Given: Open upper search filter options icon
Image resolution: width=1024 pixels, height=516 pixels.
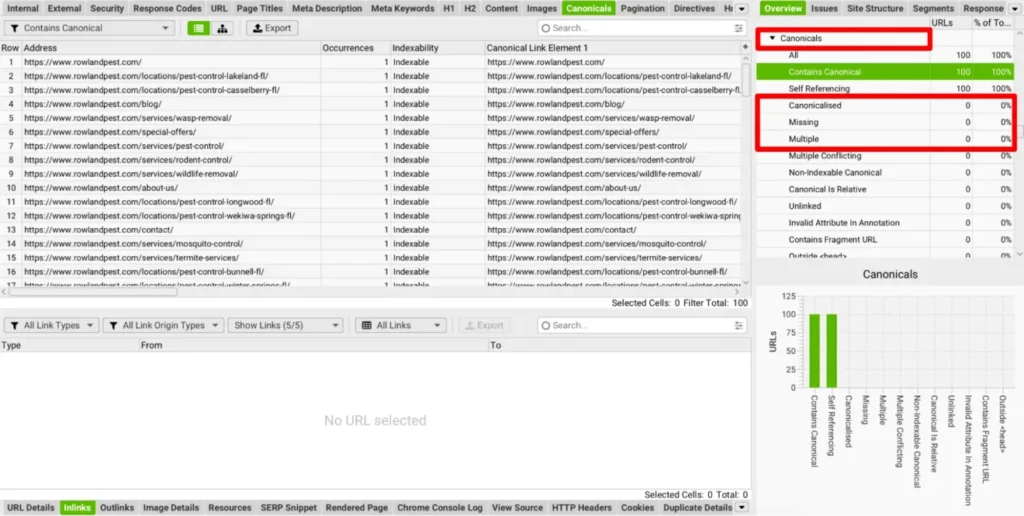Looking at the screenshot, I should point(738,28).
